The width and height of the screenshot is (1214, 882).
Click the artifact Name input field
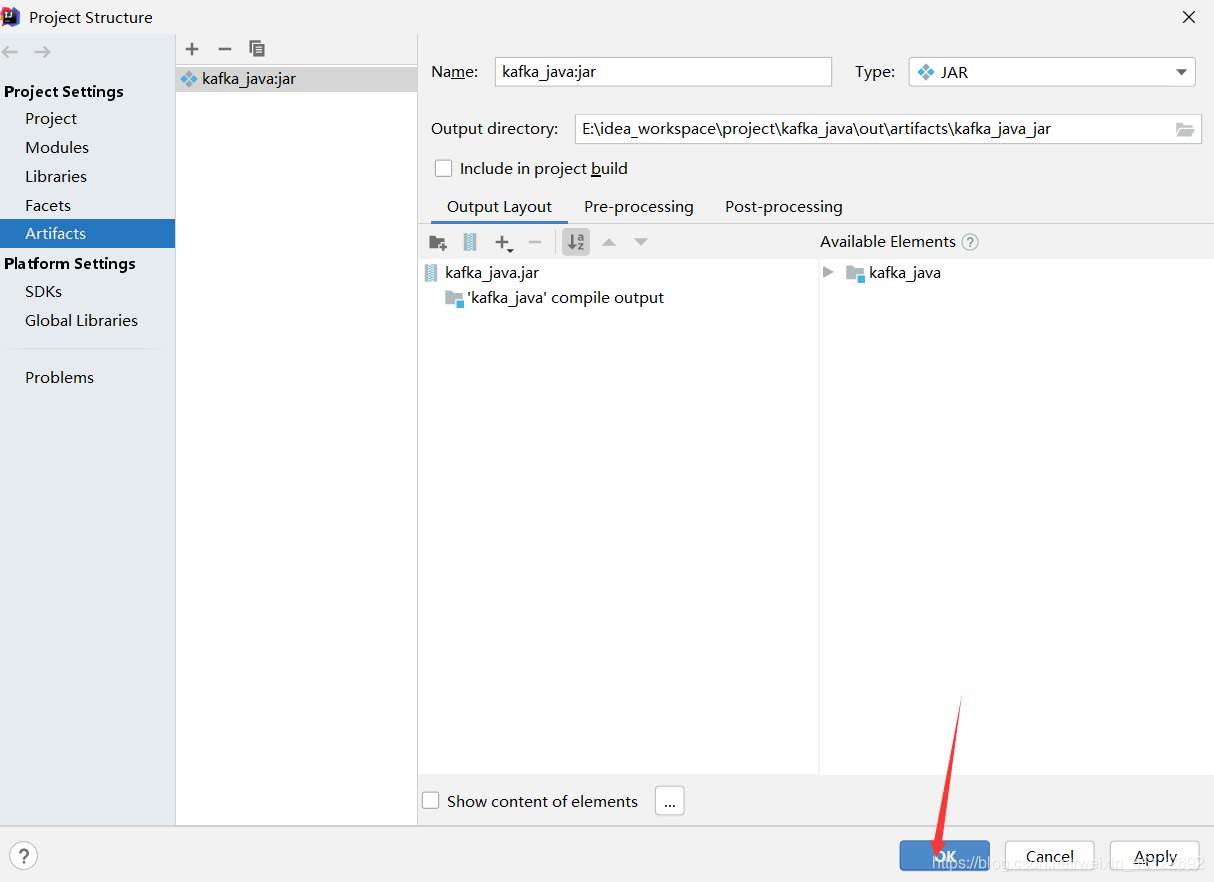(x=663, y=72)
